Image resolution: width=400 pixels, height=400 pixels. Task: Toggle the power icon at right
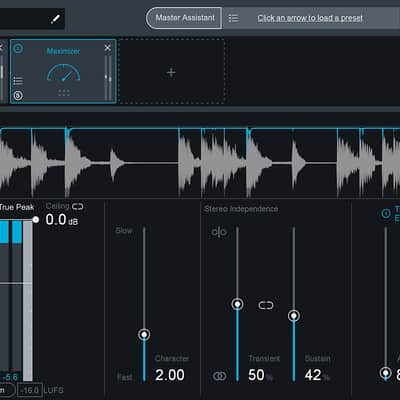pos(386,213)
